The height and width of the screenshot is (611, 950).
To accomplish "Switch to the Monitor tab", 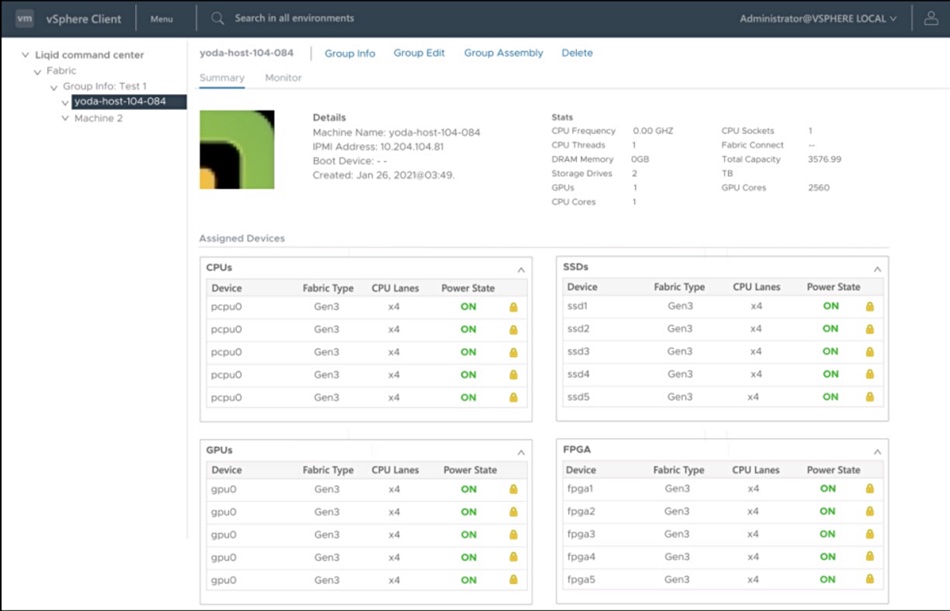I will pyautogui.click(x=283, y=78).
